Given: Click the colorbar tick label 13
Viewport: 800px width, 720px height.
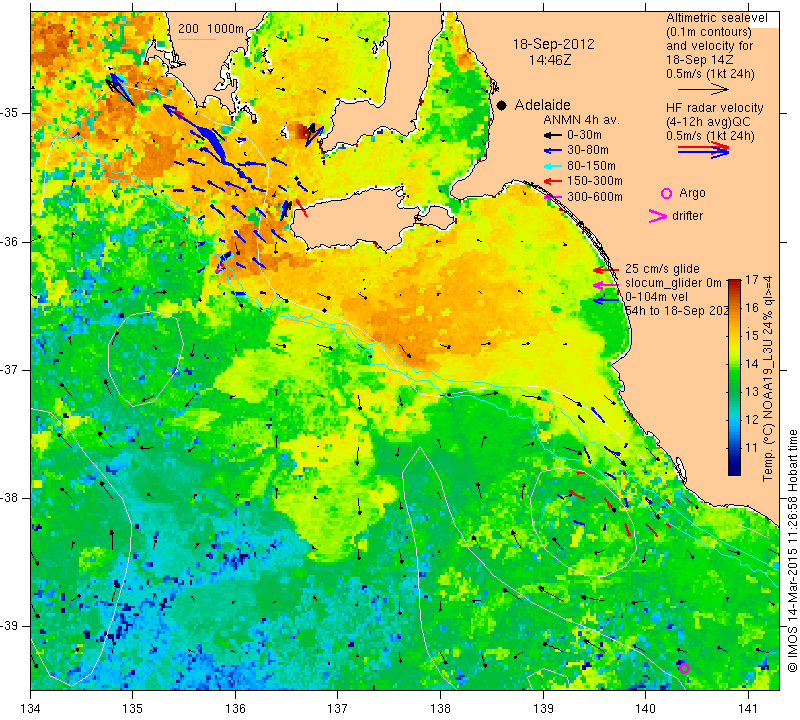Looking at the screenshot, I should click(752, 392).
